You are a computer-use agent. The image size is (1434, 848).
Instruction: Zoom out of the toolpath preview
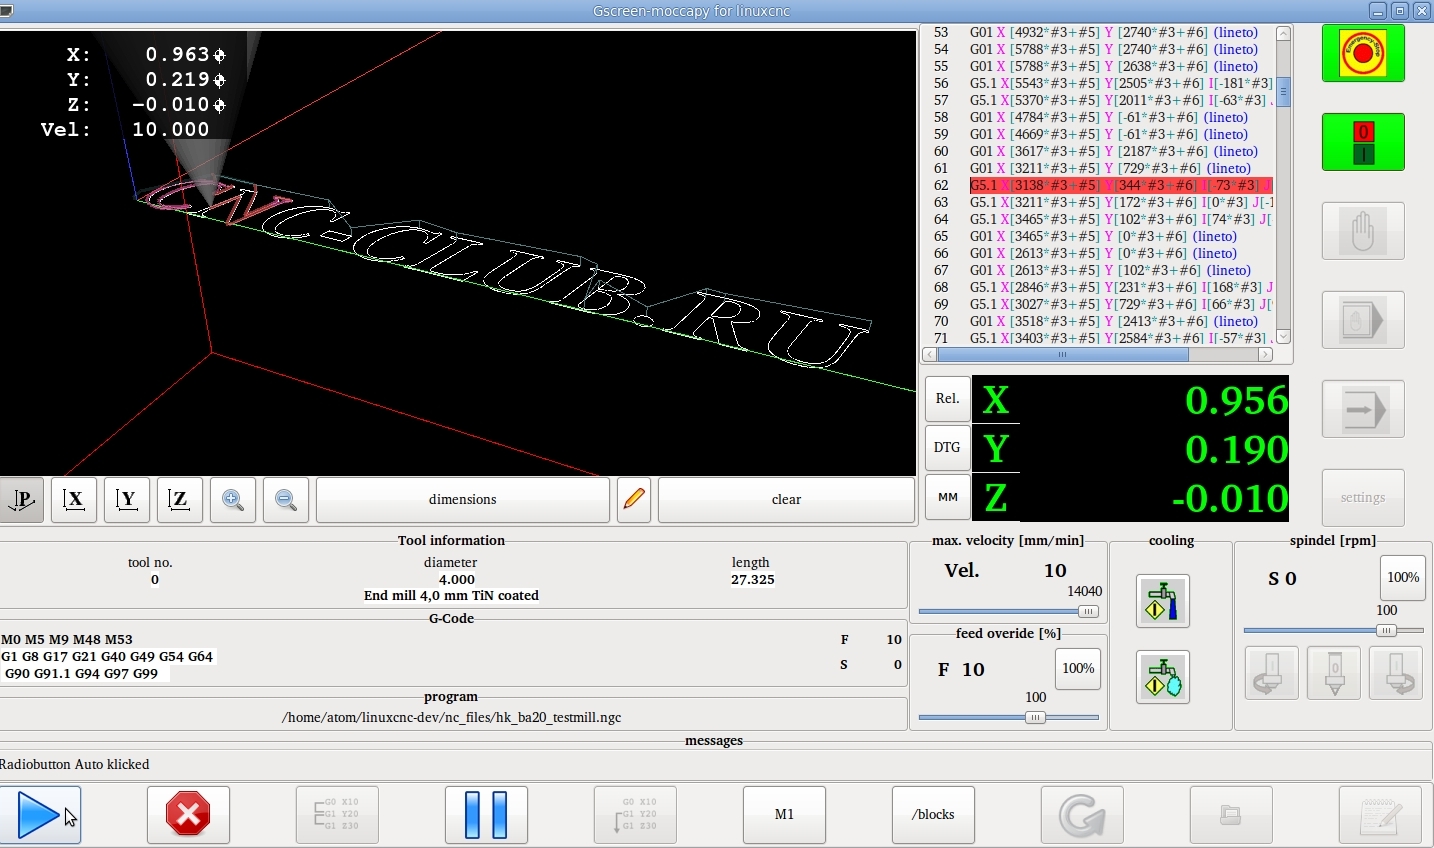tap(286, 500)
